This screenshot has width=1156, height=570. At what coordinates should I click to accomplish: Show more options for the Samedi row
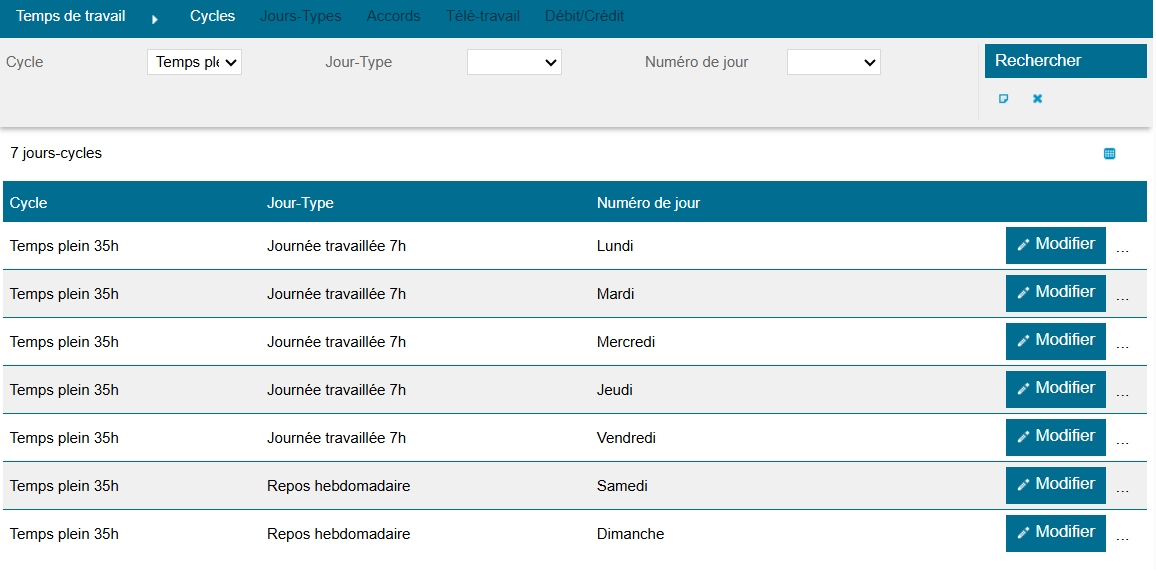[x=1122, y=488]
